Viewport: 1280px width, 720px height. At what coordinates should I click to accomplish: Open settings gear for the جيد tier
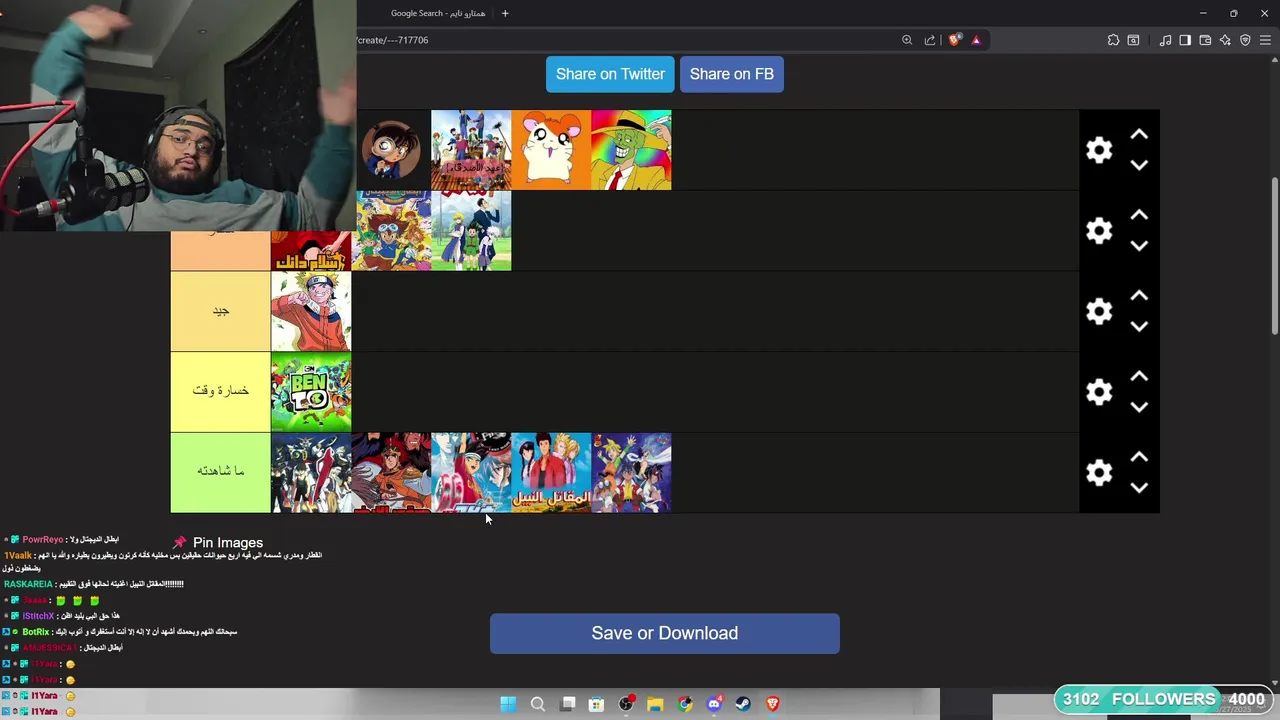click(x=1099, y=311)
